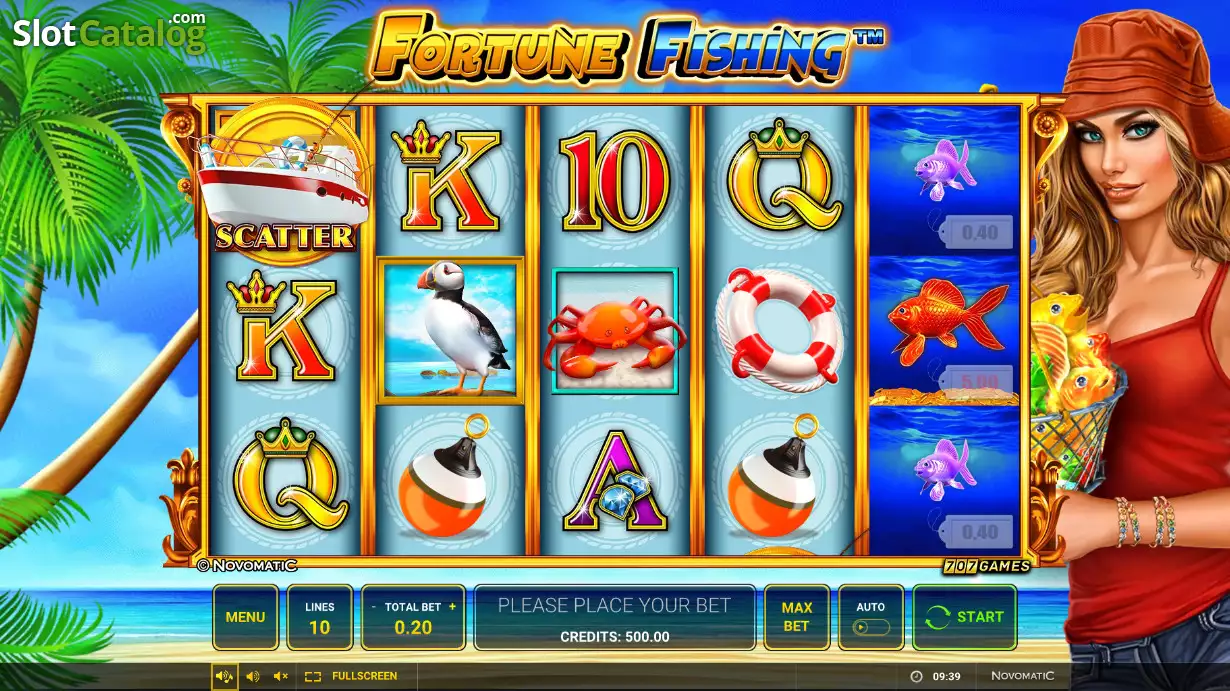
Task: Click the FULLSCREEN text label
Action: click(x=365, y=677)
